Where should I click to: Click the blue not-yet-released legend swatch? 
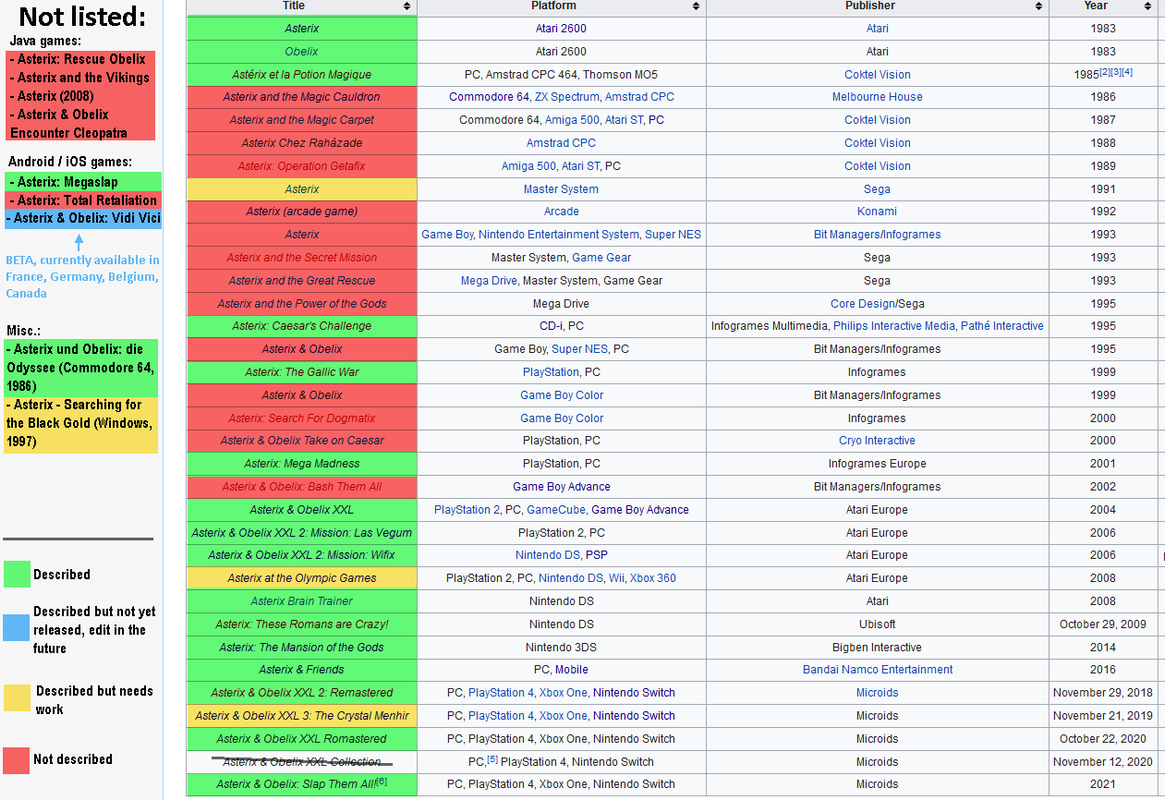click(x=16, y=627)
